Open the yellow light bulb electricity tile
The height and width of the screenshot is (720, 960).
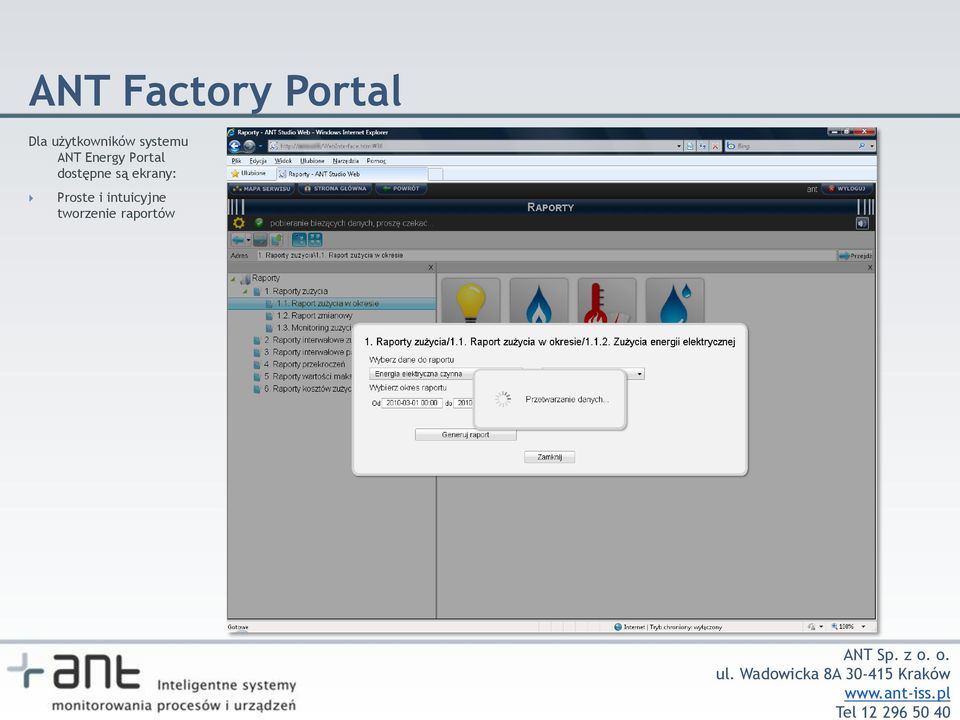[470, 301]
